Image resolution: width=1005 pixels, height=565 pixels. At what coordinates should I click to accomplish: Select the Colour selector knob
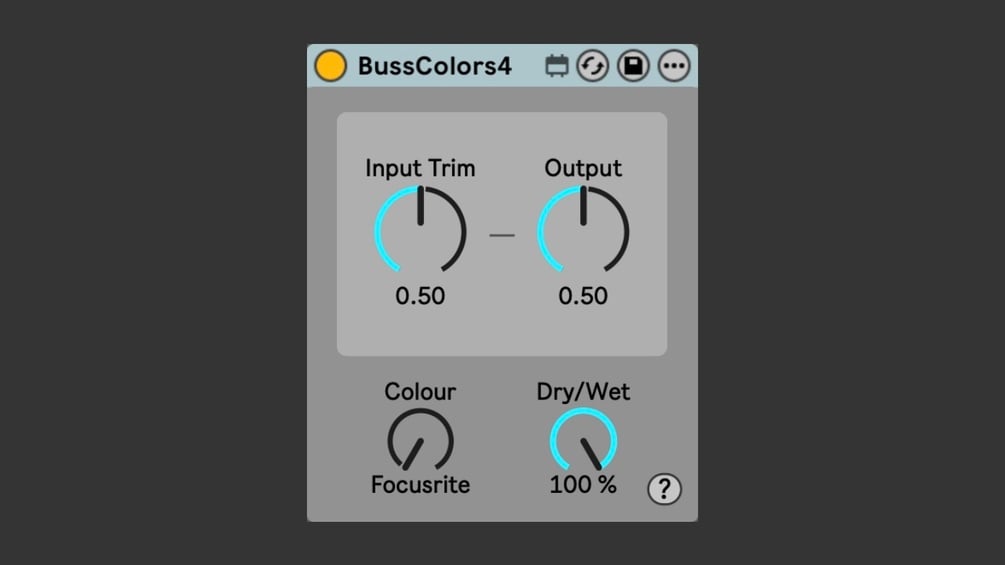(x=420, y=440)
